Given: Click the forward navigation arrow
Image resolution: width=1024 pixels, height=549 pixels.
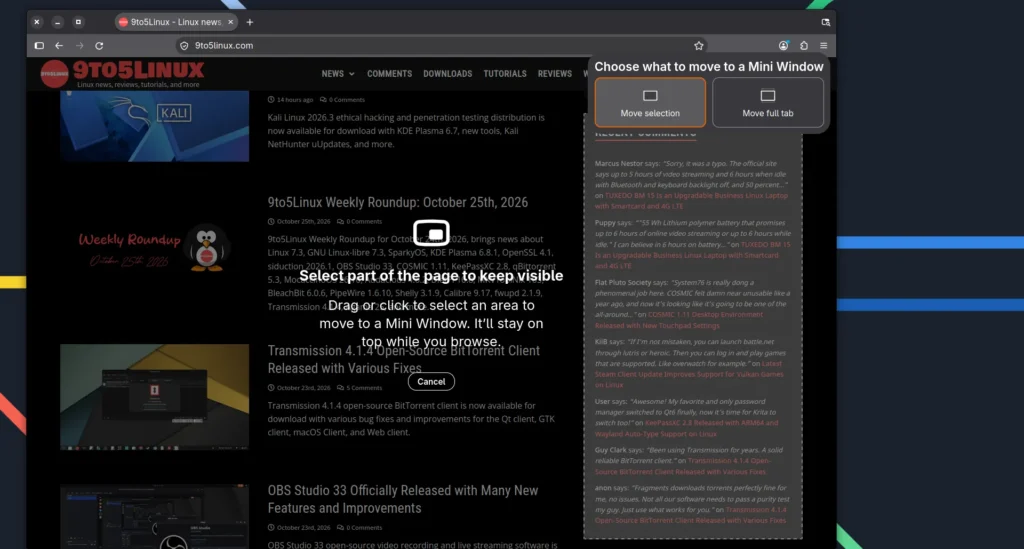Looking at the screenshot, I should (x=79, y=46).
